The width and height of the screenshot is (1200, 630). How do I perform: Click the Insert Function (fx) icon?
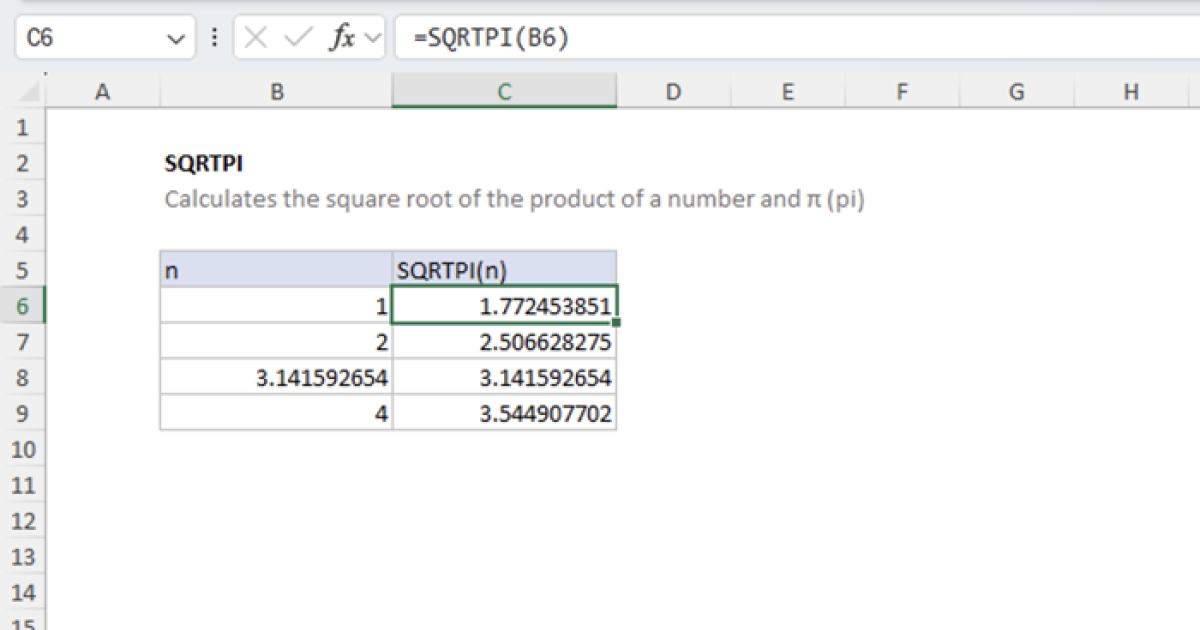pos(342,38)
